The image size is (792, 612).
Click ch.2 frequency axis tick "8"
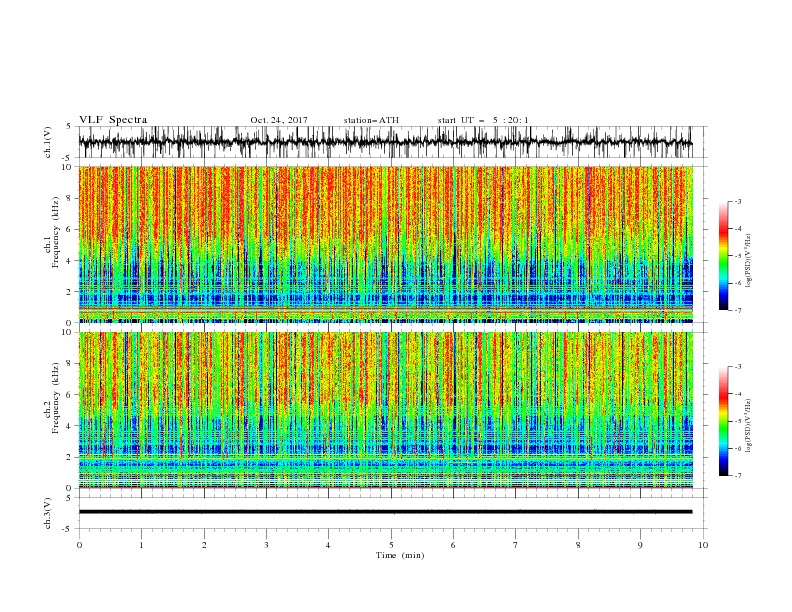[70, 364]
